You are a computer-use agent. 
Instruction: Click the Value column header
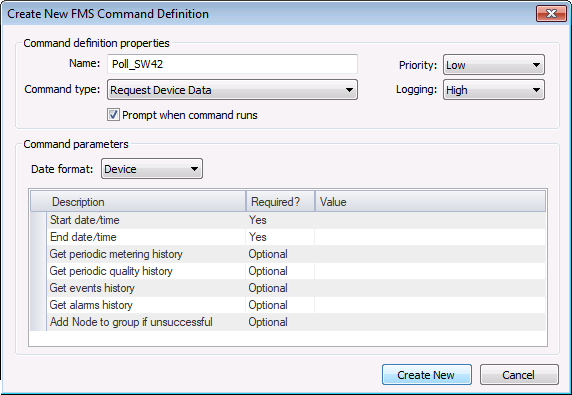pos(430,202)
